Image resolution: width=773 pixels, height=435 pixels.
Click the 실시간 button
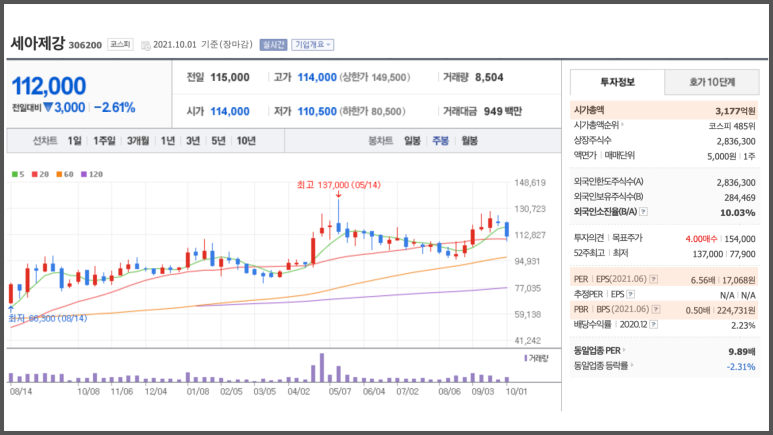tap(273, 45)
